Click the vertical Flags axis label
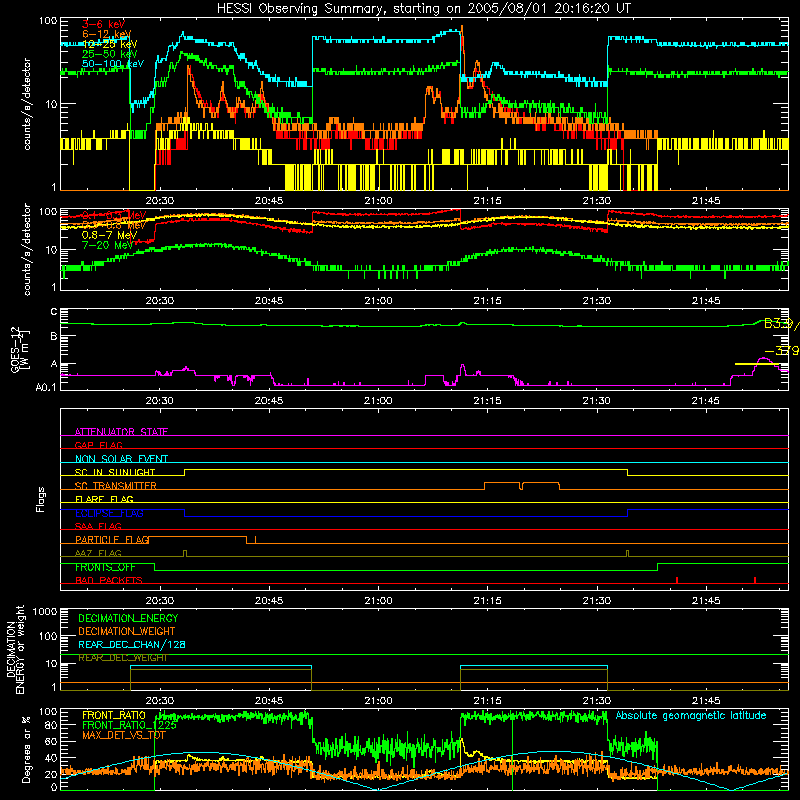This screenshot has height=800, width=800. pyautogui.click(x=41, y=499)
